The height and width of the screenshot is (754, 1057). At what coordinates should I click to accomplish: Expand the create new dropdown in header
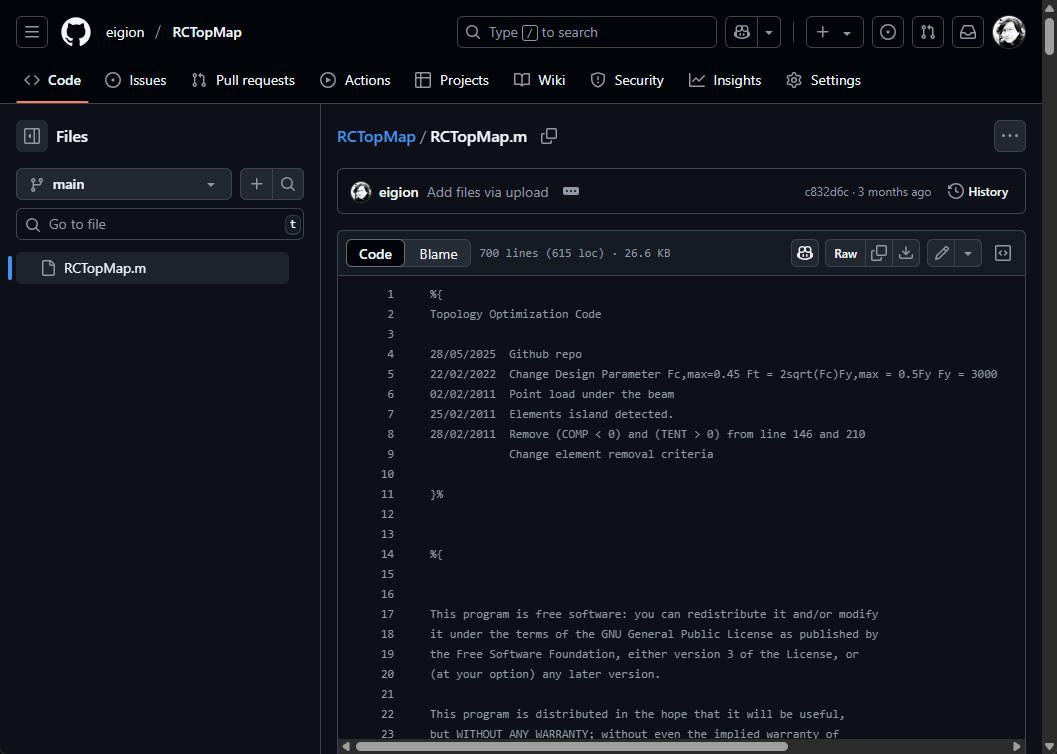[834, 32]
